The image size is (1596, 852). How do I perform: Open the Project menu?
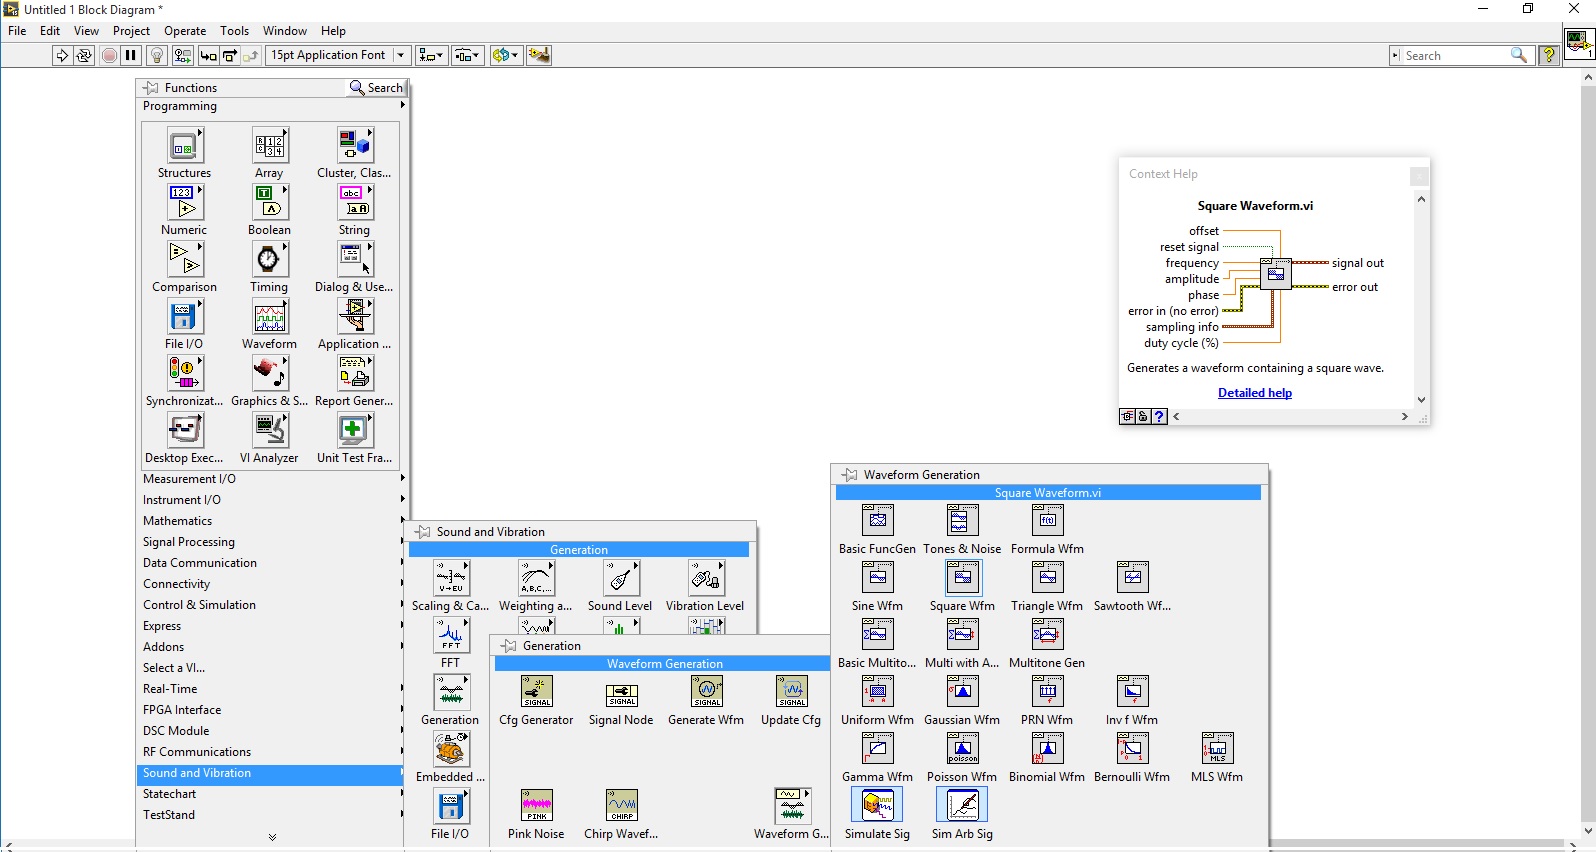pos(131,31)
